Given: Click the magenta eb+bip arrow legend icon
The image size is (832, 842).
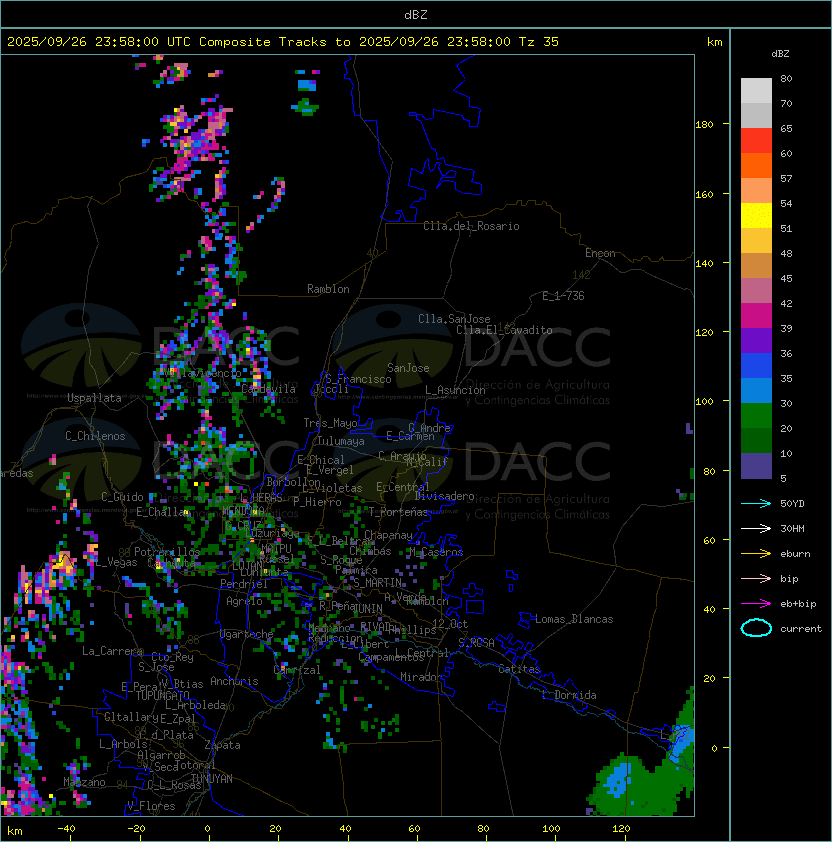Looking at the screenshot, I should click(x=756, y=604).
